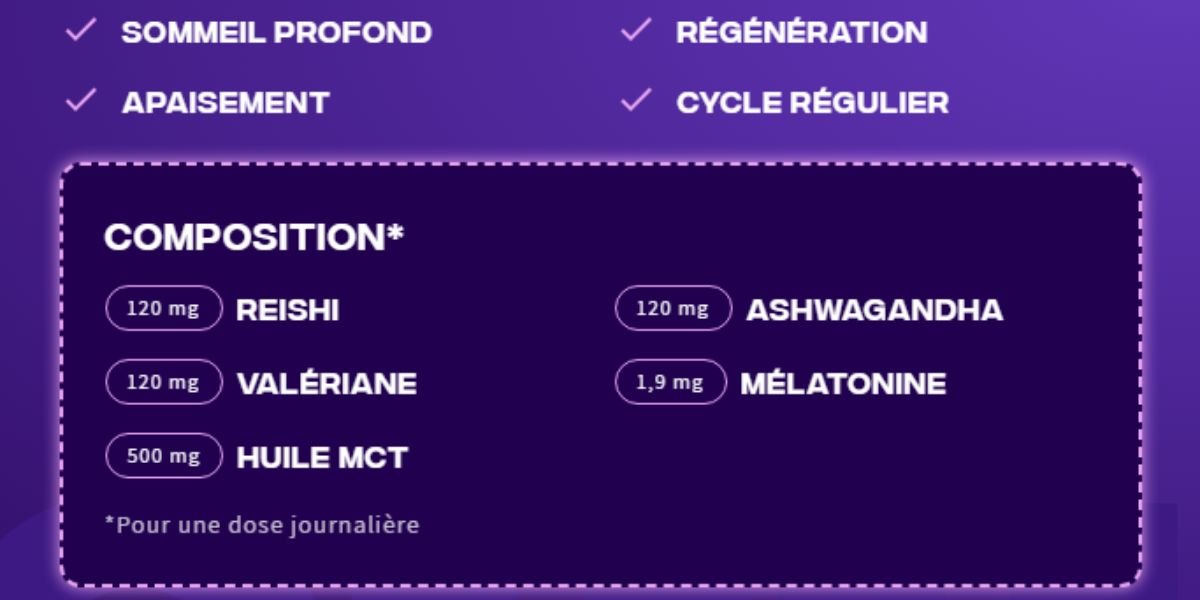Screen dimensions: 1200x600
Task: Click the 500 mg badge for Huile MCT
Action: [x=164, y=456]
